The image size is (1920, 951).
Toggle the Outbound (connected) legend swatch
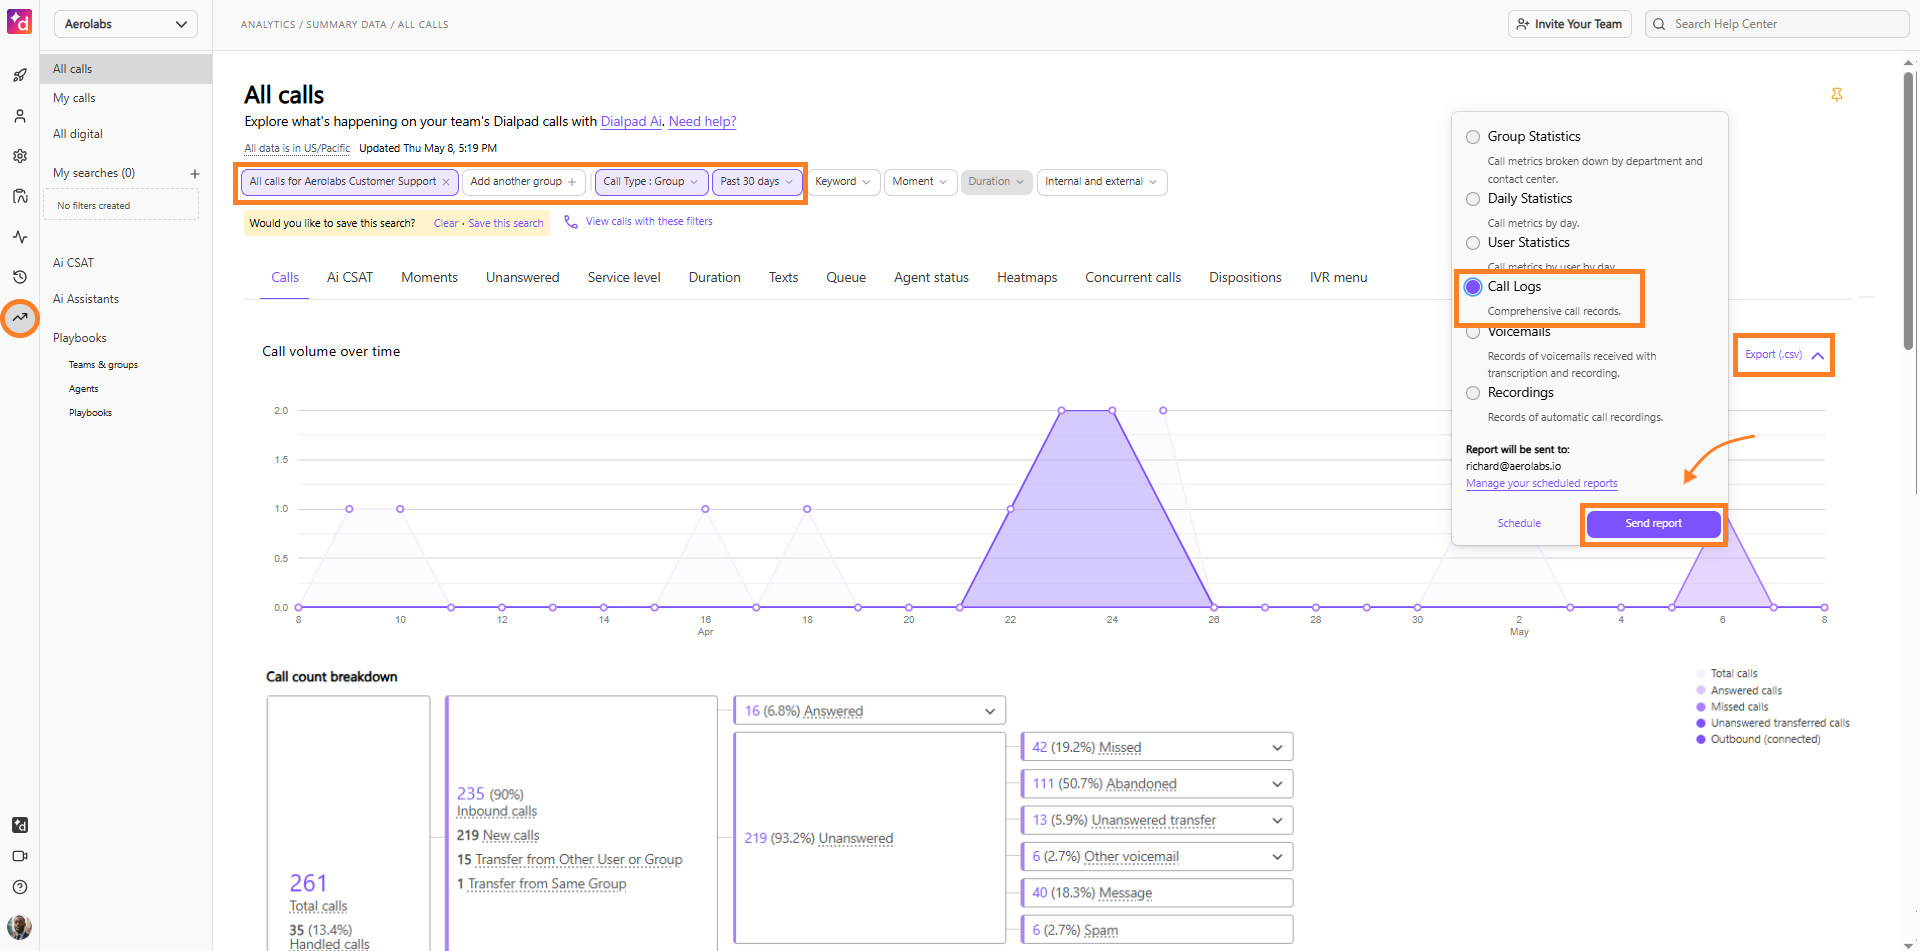tap(1701, 740)
